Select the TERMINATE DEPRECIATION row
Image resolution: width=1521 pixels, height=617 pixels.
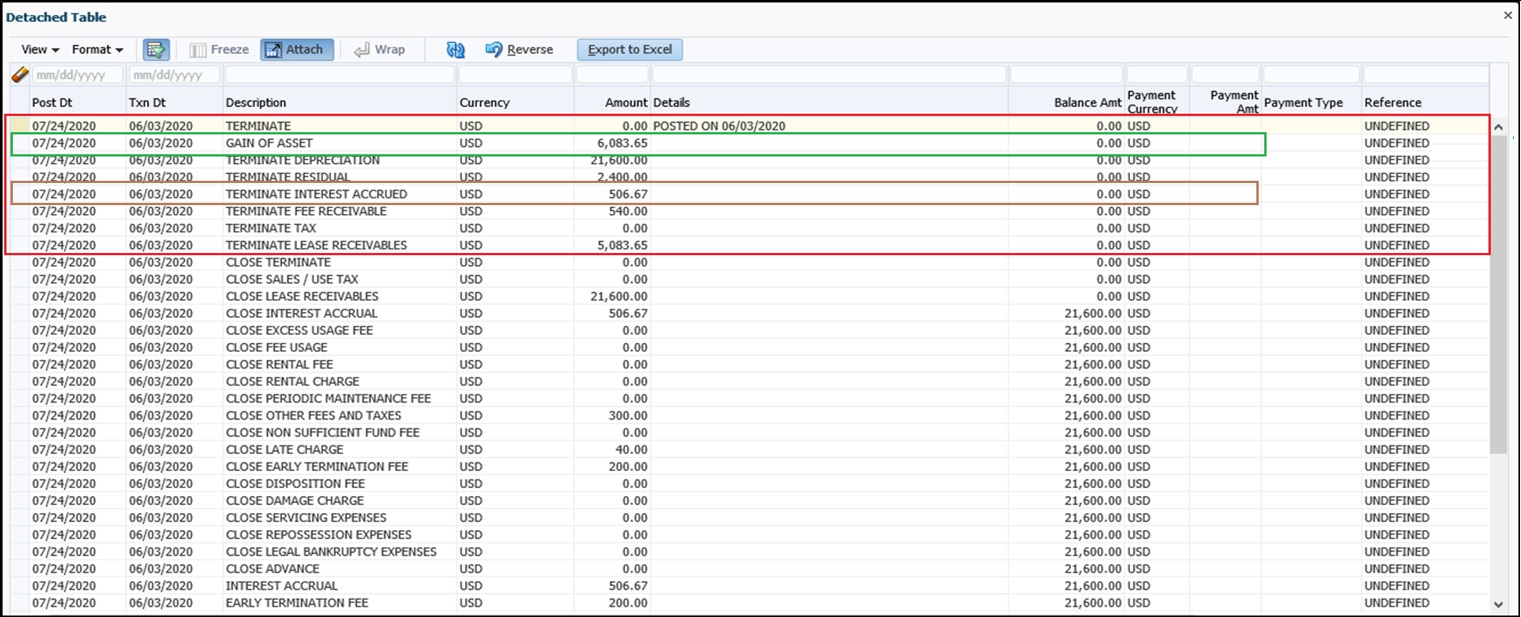pos(749,160)
